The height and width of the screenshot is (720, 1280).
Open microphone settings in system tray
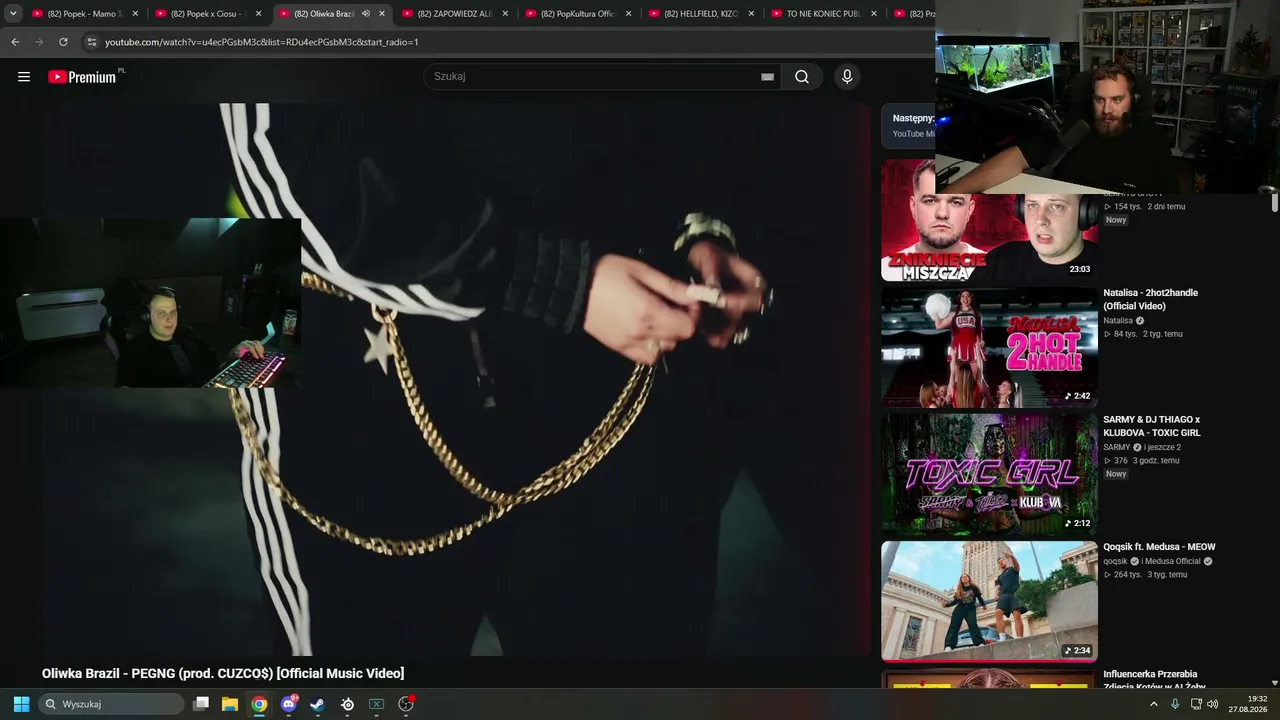(1175, 704)
